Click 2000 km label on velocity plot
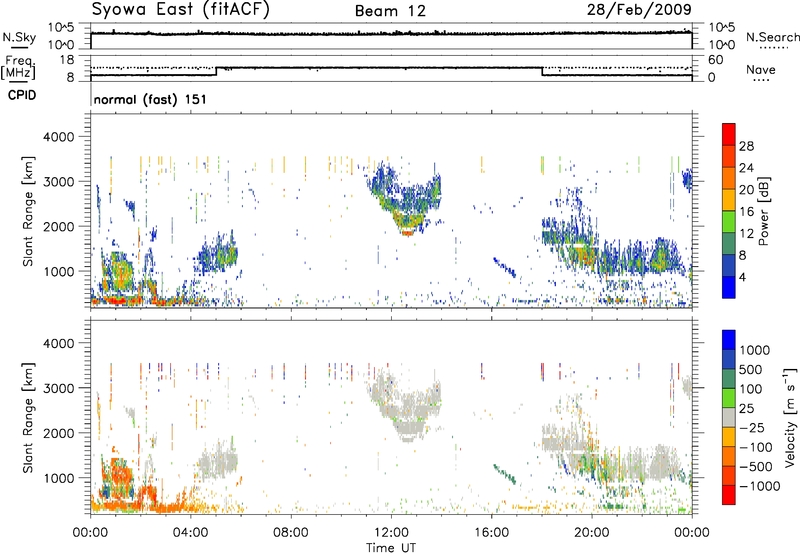 pyautogui.click(x=59, y=433)
